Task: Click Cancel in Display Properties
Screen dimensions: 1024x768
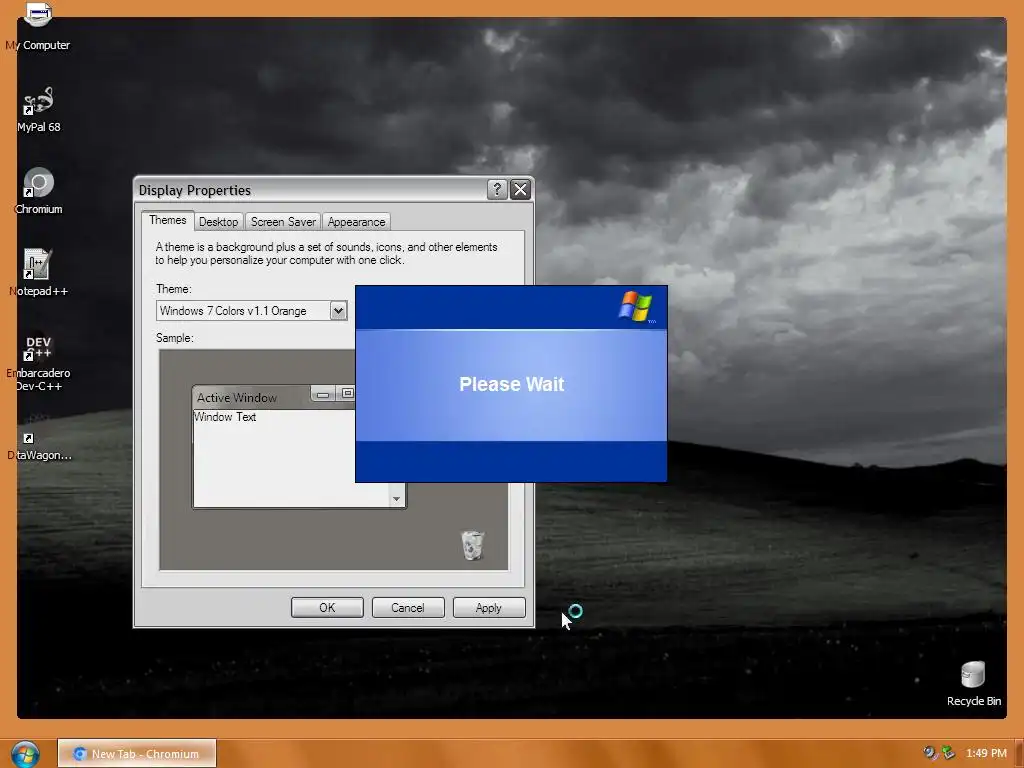Action: tap(408, 608)
